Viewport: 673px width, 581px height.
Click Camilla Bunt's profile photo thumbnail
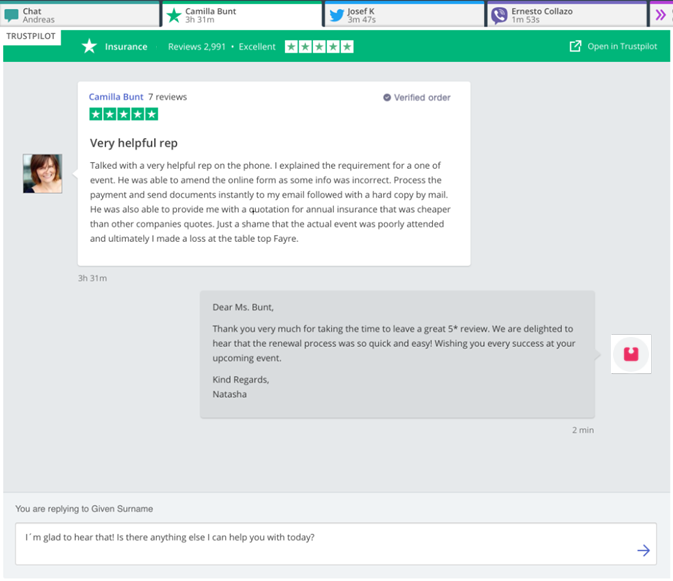42,174
